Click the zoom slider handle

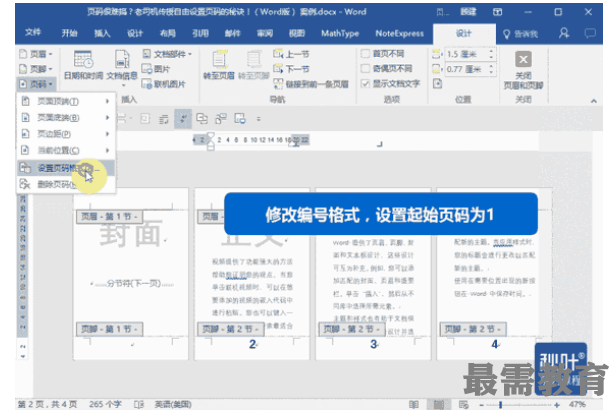(x=500, y=405)
